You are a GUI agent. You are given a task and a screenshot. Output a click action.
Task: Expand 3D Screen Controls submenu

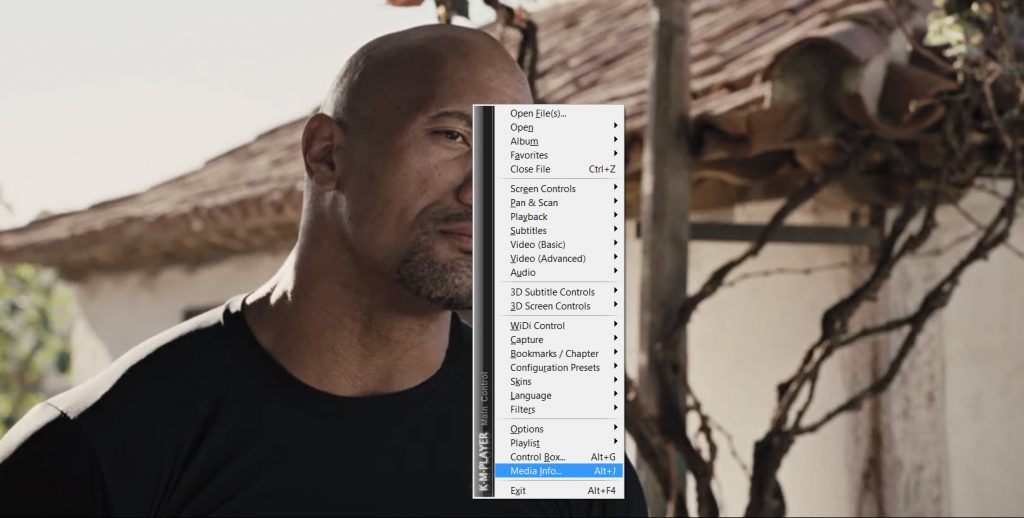tap(550, 306)
